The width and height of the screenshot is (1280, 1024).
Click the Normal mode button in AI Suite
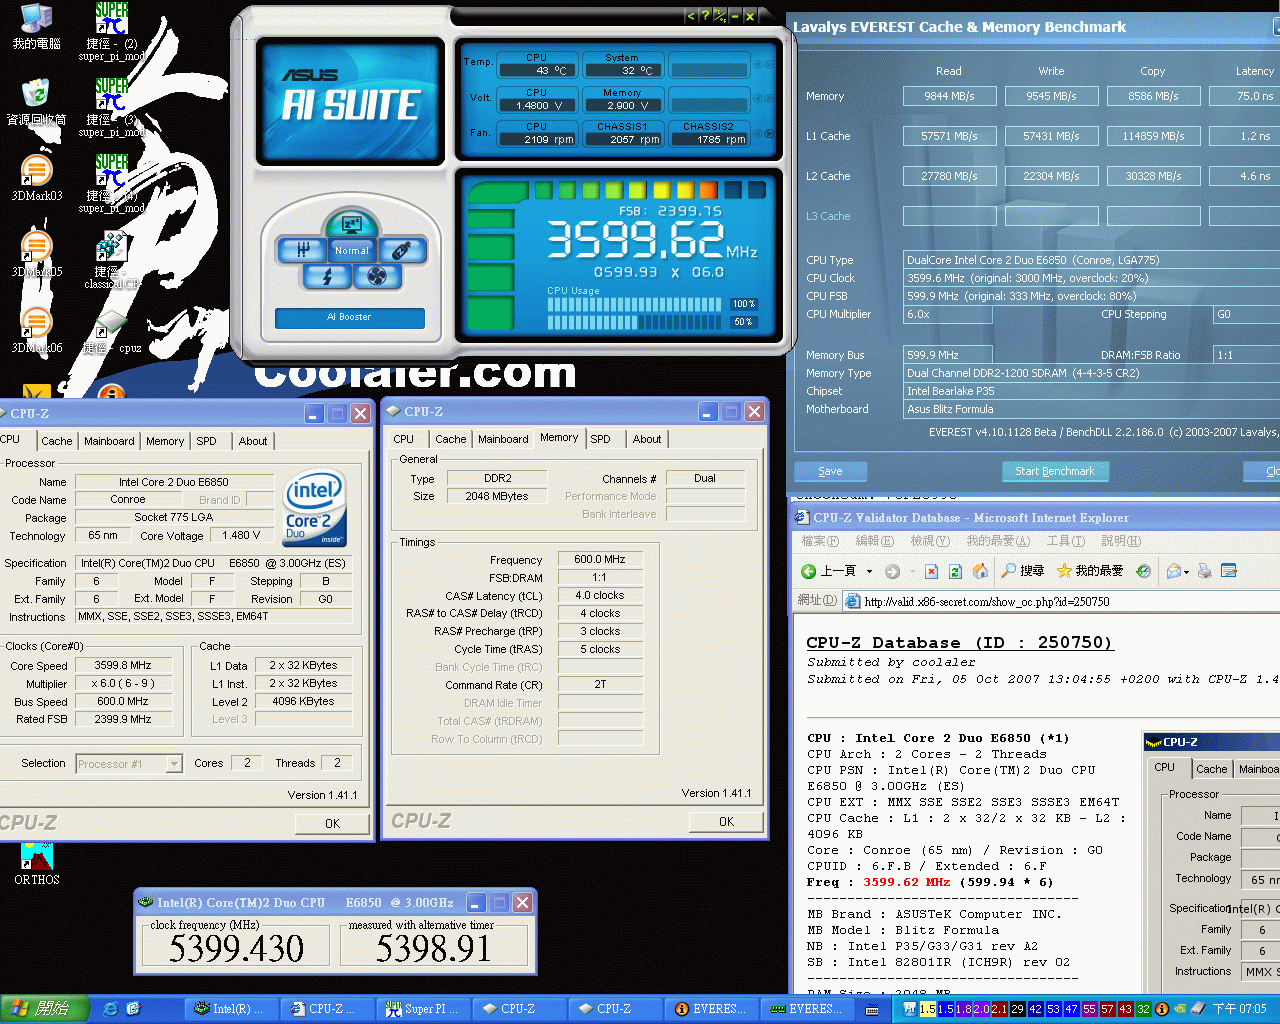[352, 250]
